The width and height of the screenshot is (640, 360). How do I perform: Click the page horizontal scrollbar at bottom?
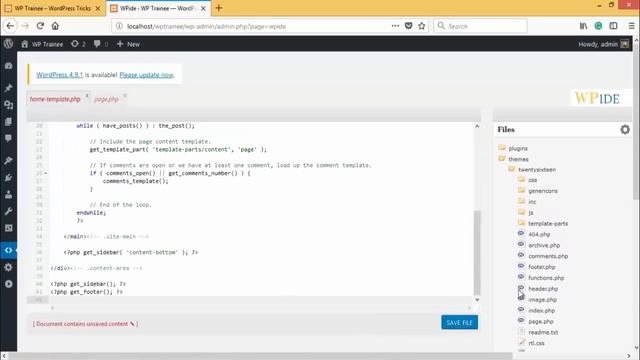point(260,356)
